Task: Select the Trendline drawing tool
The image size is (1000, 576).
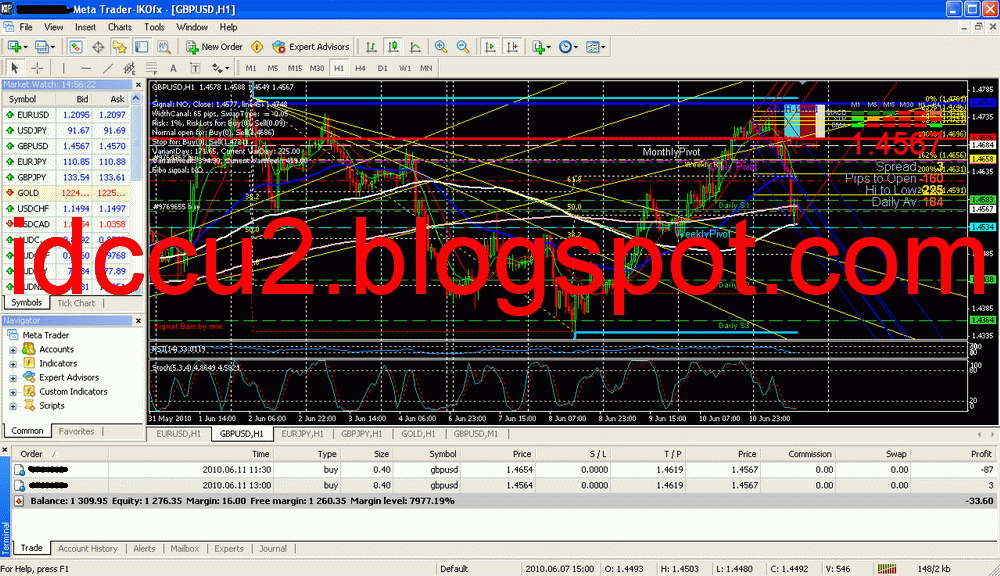Action: pos(108,68)
